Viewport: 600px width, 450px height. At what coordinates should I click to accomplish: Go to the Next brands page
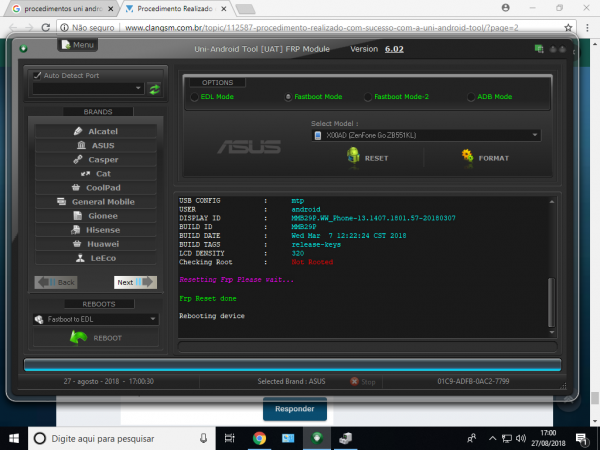pyautogui.click(x=135, y=282)
